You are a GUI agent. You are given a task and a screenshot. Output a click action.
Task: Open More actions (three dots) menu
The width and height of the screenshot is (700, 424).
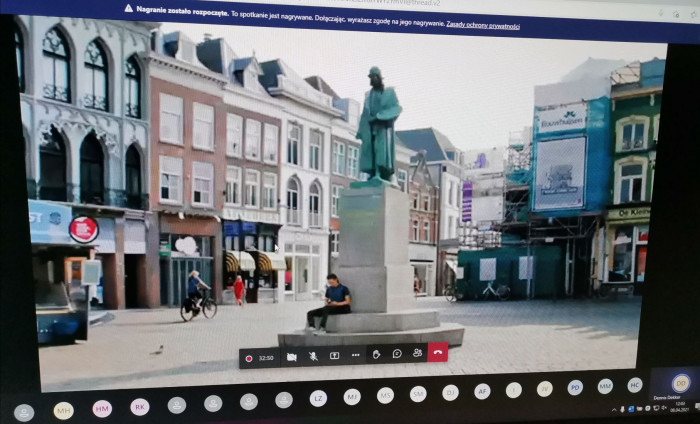click(x=355, y=355)
